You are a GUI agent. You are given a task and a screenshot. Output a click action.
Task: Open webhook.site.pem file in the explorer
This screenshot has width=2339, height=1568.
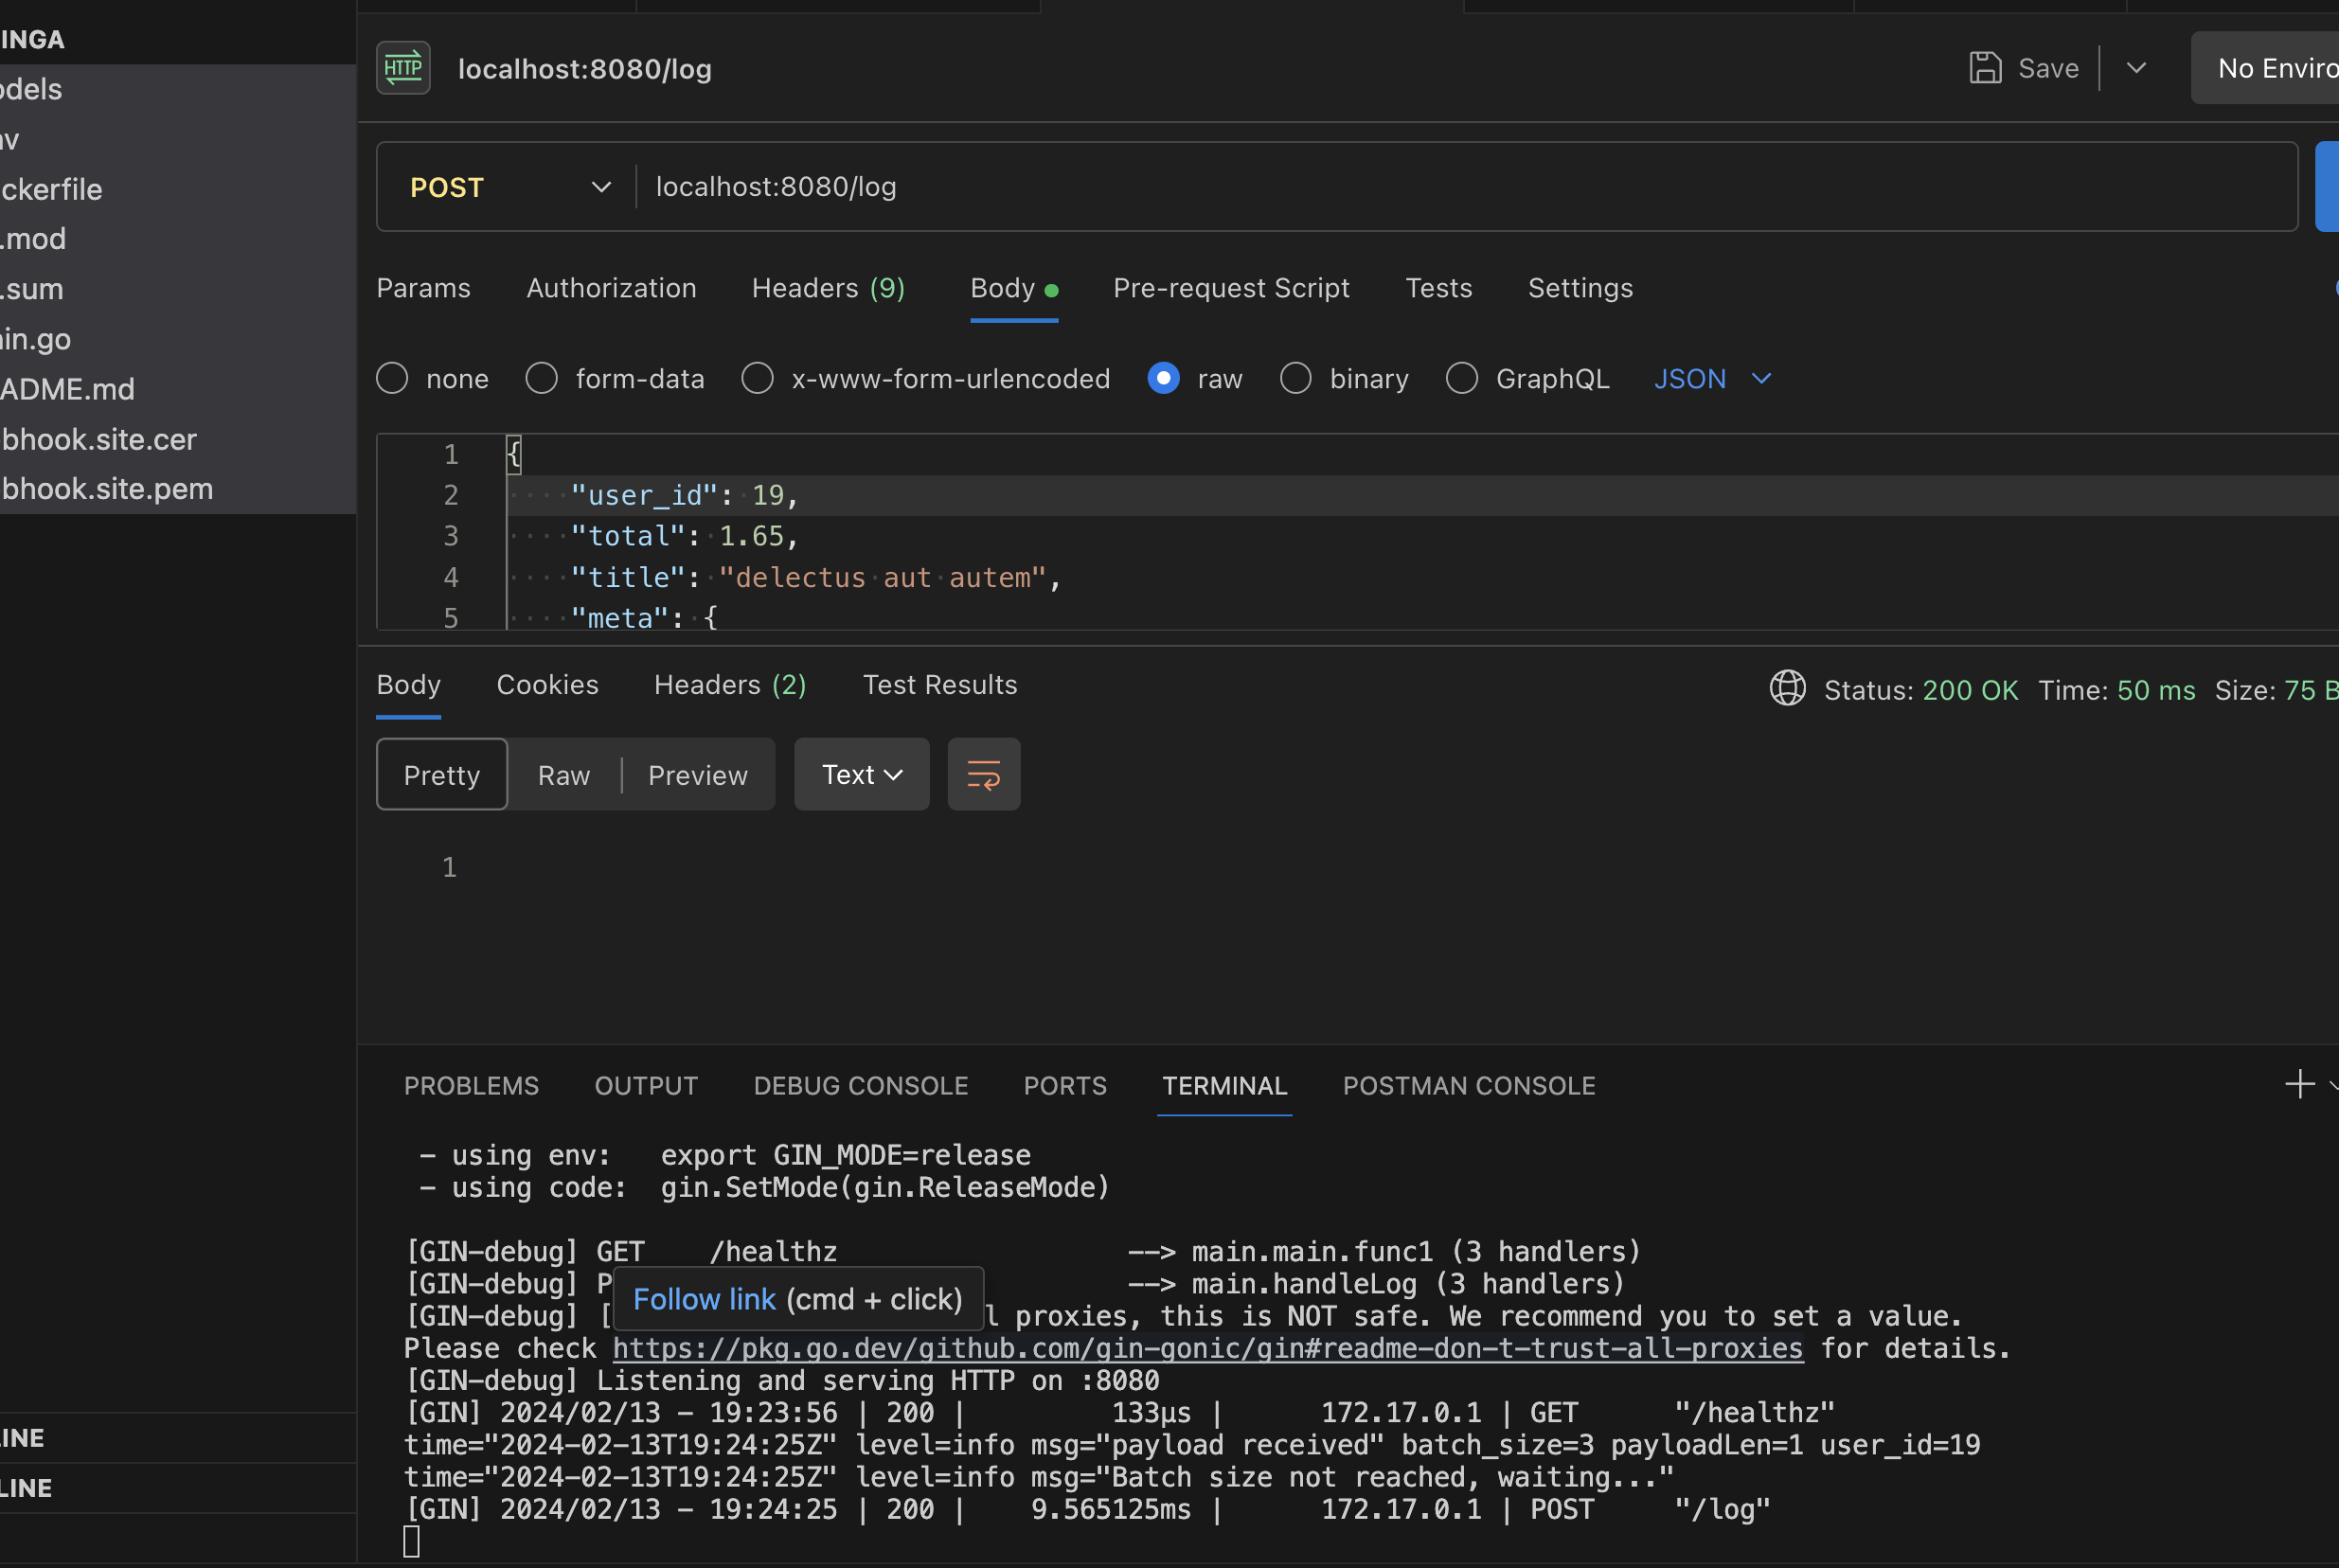107,489
